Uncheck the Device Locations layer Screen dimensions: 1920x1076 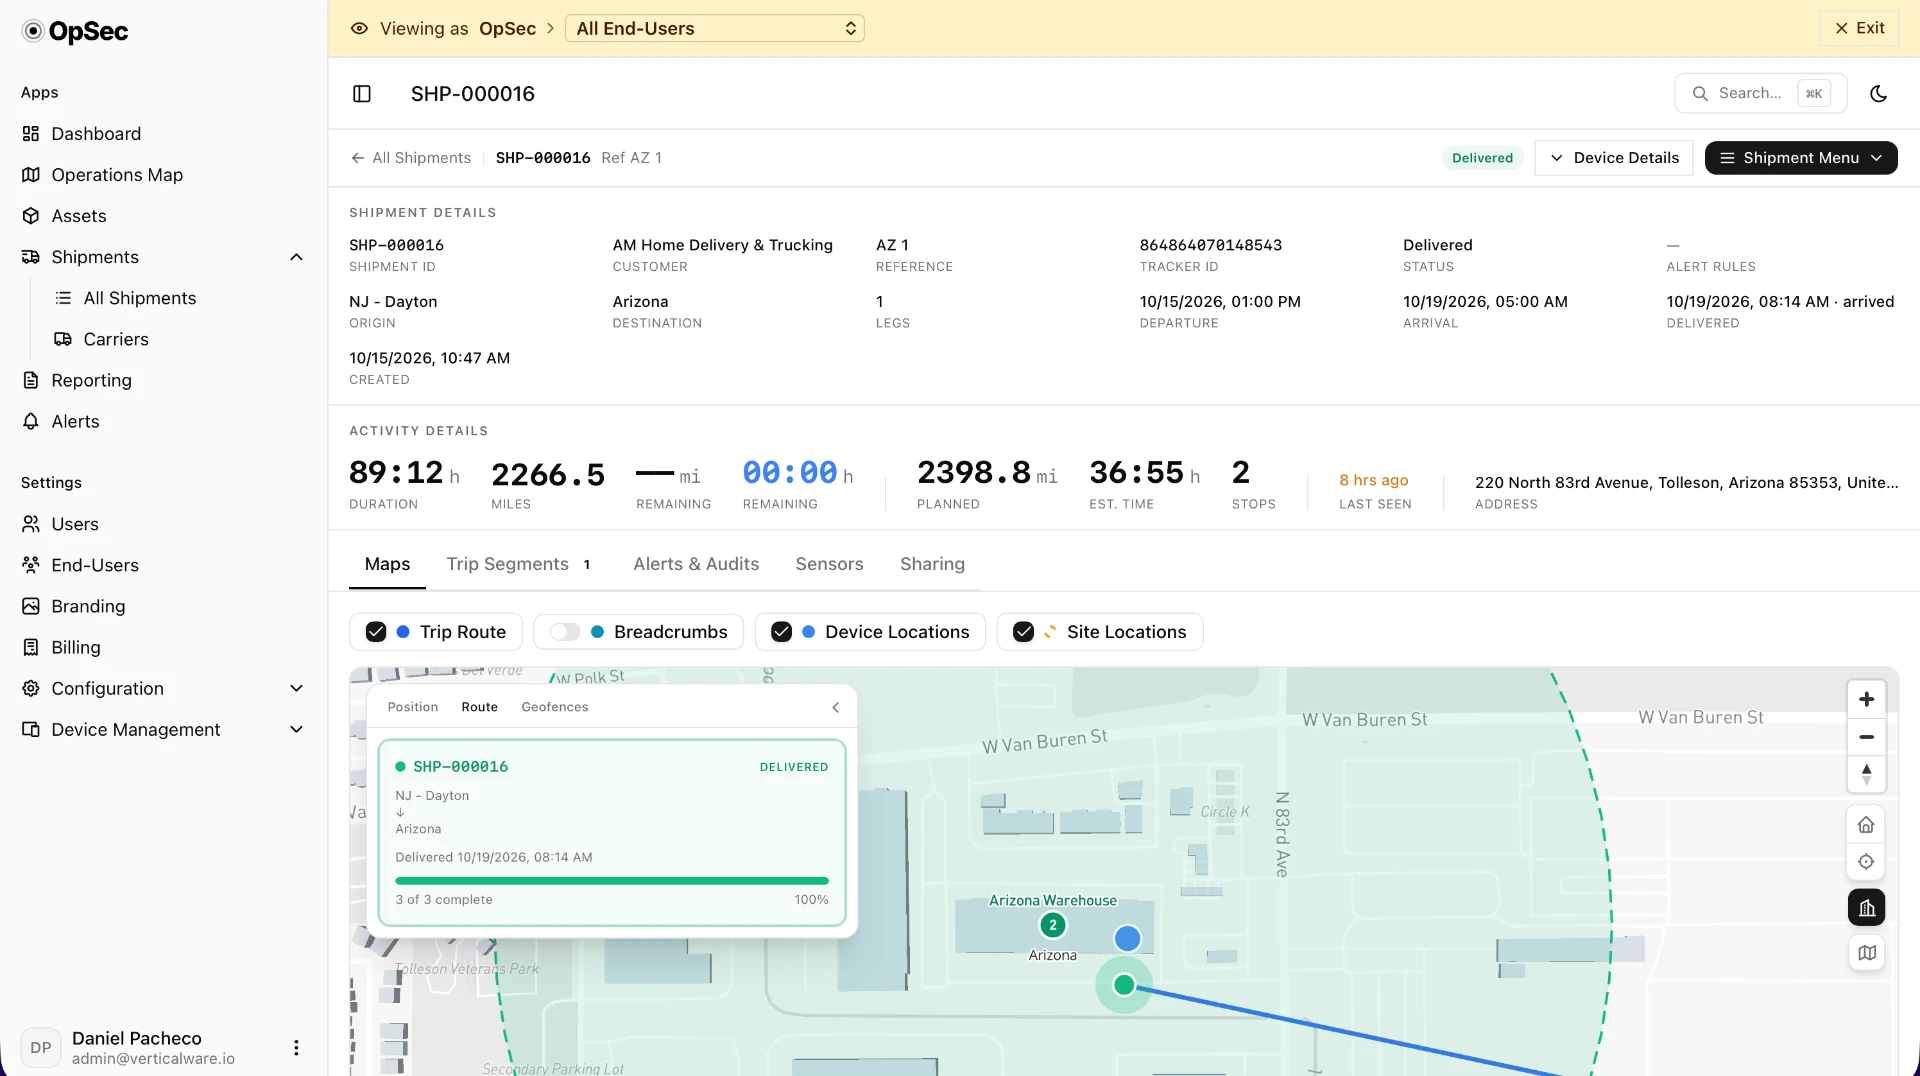[x=782, y=632]
